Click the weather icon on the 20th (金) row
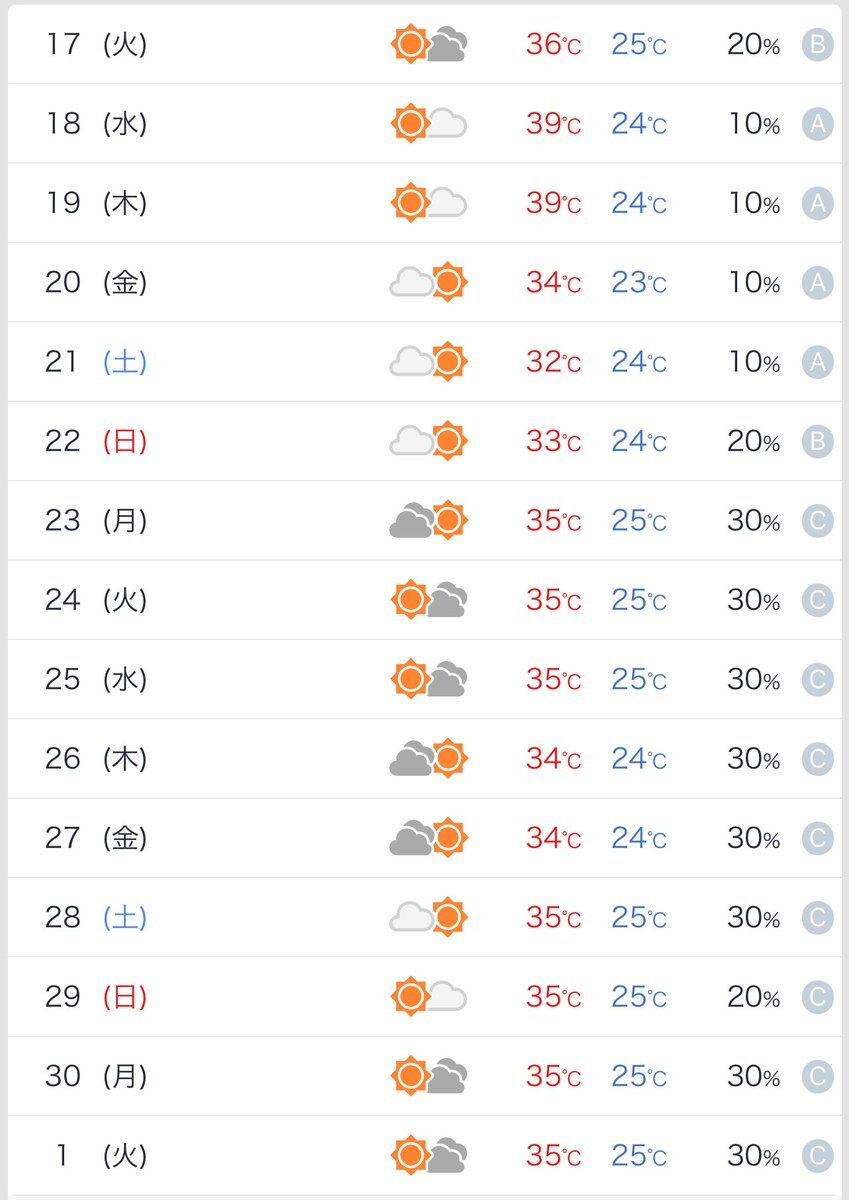Screen dimensions: 849x1200 (x=428, y=282)
